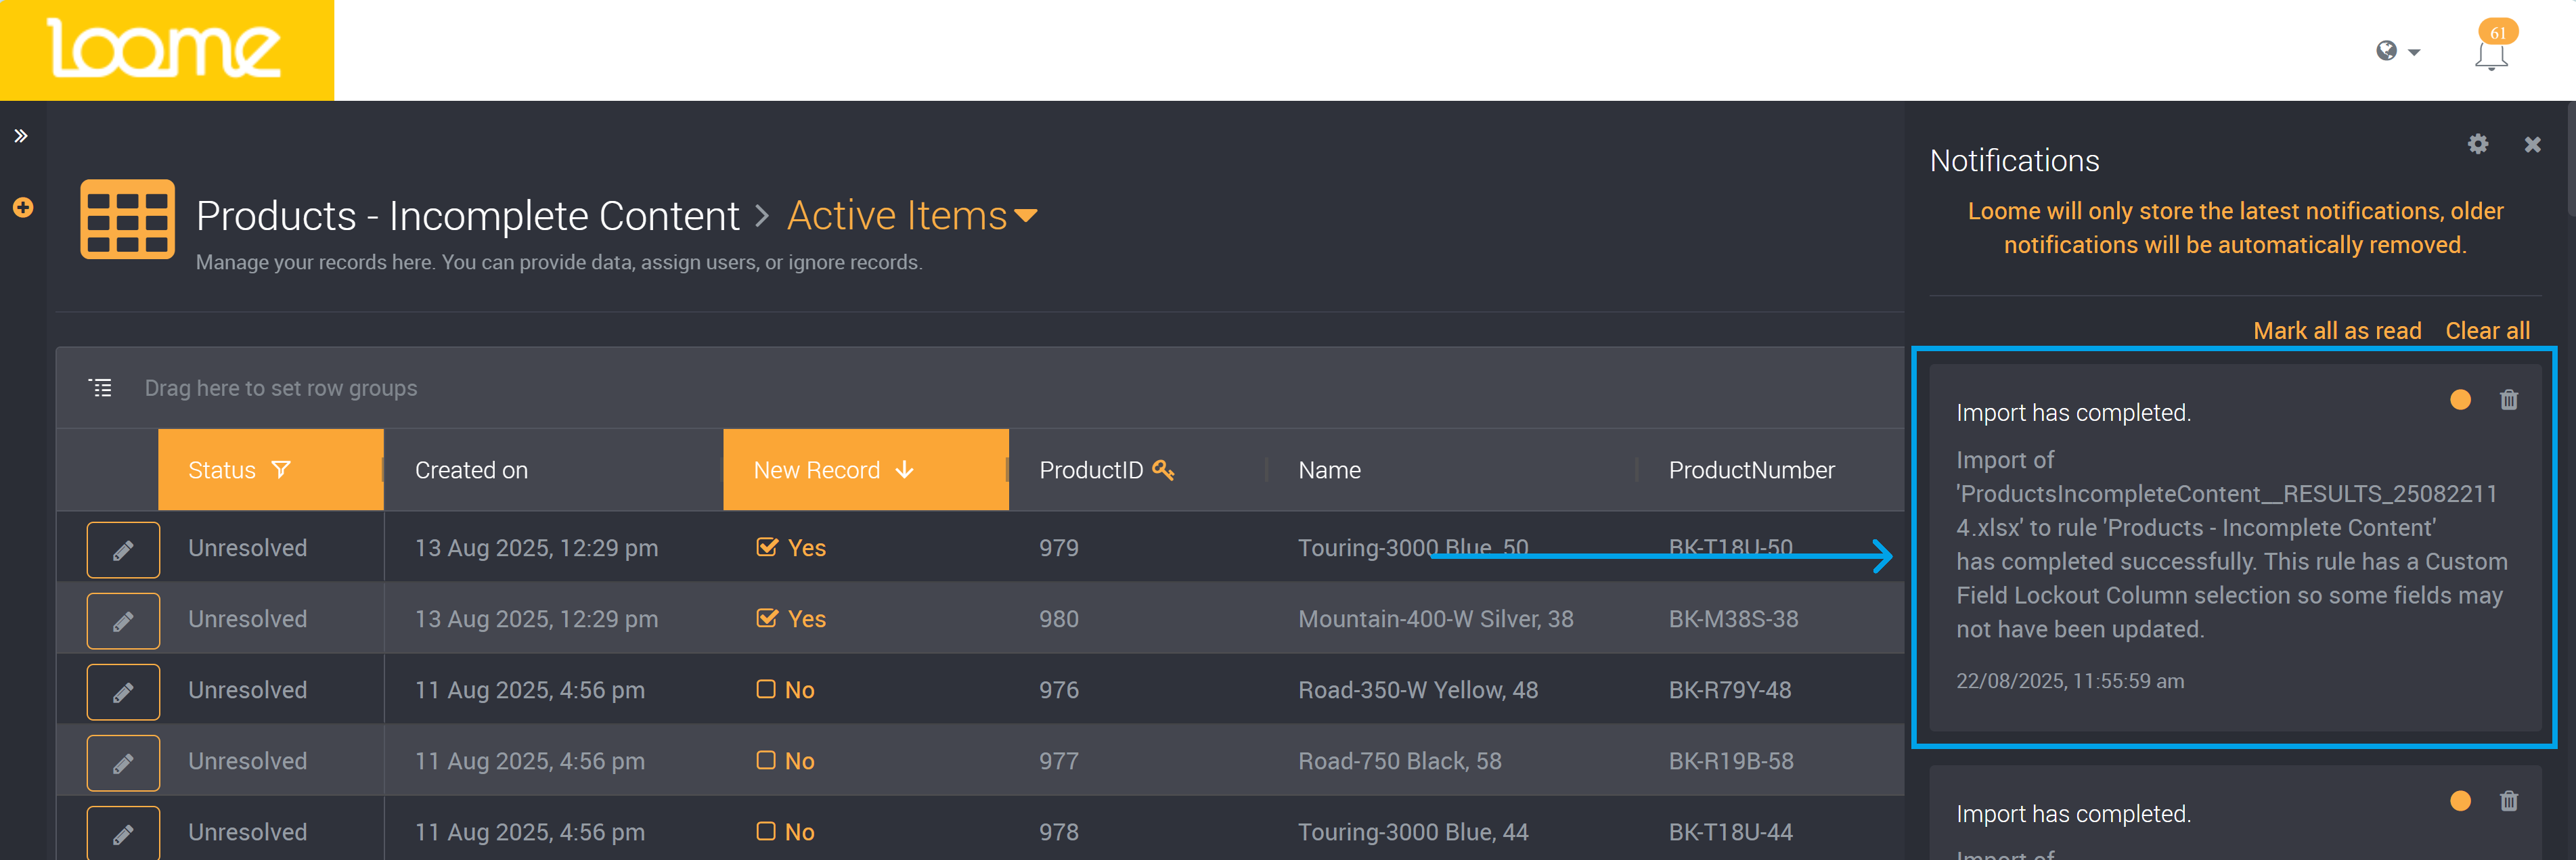Click the orange plus icon in sidebar

pos(23,208)
